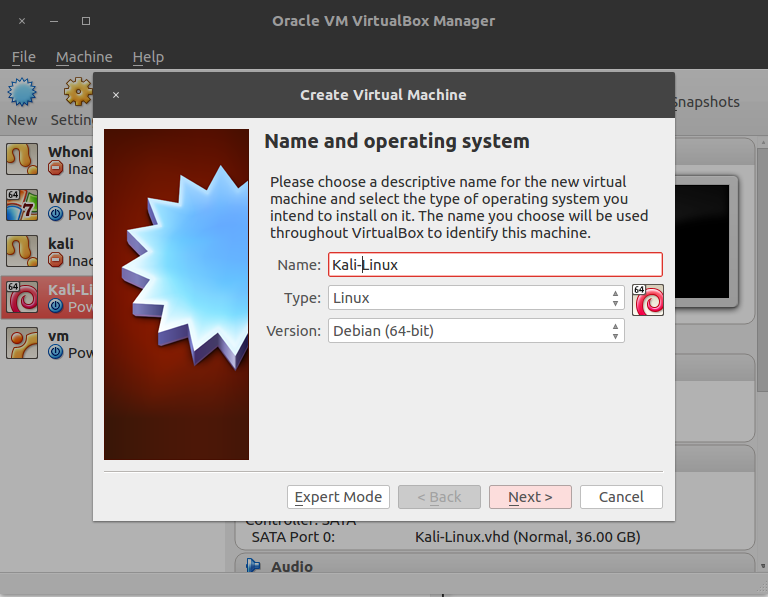Click the power status icon of Windows VM
Viewport: 768px width, 597px height.
56,214
